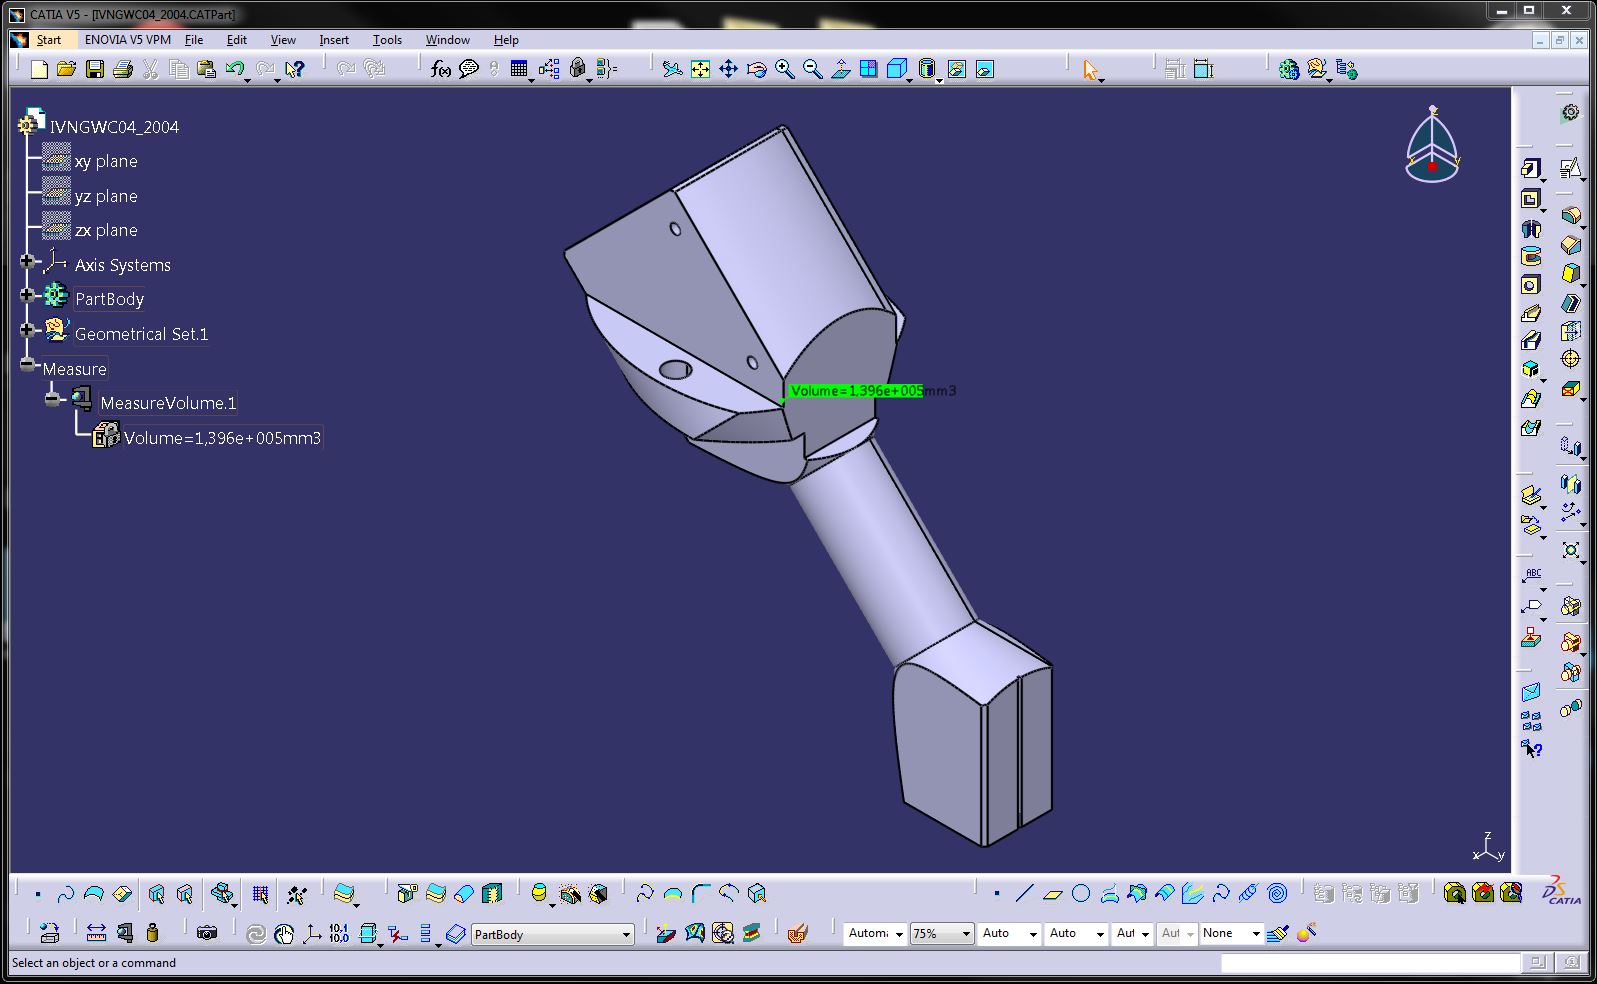Viewport: 1597px width, 984px height.
Task: Click the Painter brush icon
Action: [x=1277, y=933]
